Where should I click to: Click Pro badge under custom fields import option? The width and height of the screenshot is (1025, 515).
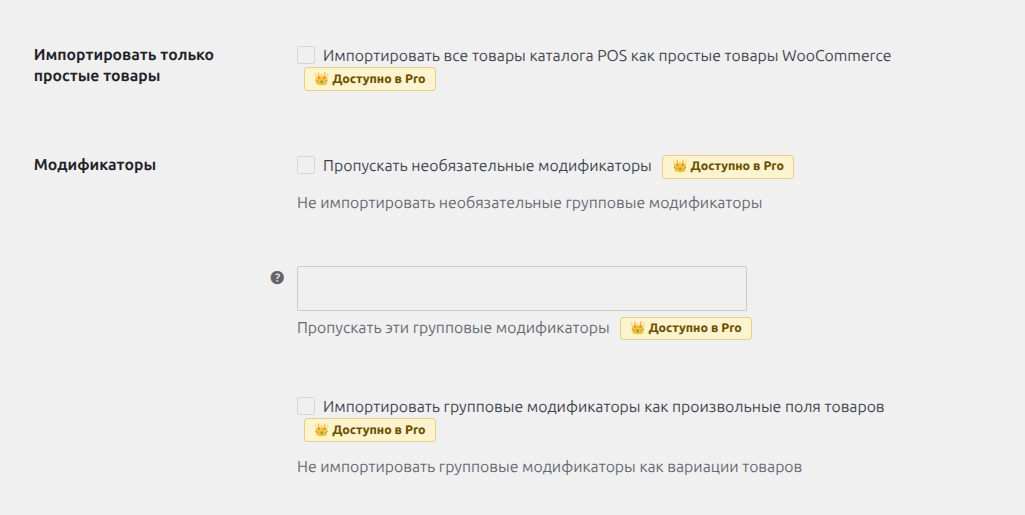370,430
